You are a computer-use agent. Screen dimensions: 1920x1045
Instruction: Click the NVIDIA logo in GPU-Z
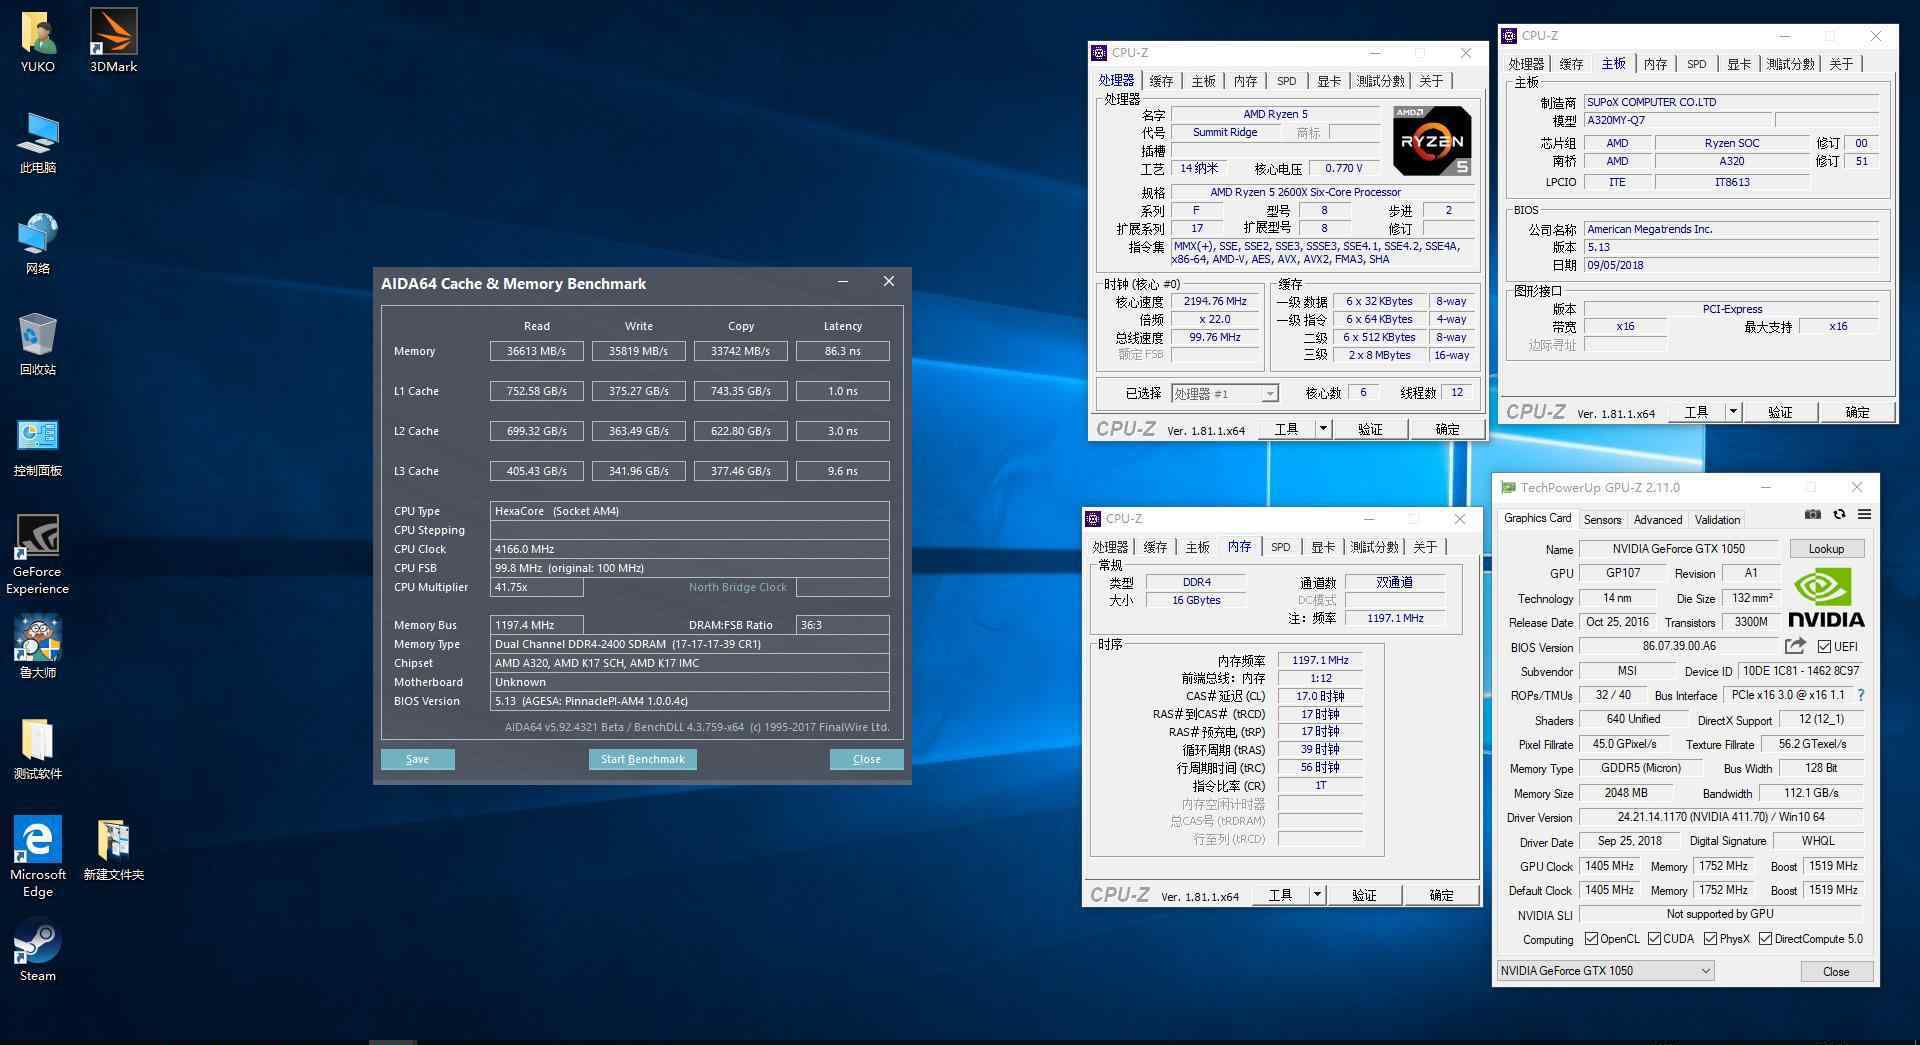(1826, 598)
